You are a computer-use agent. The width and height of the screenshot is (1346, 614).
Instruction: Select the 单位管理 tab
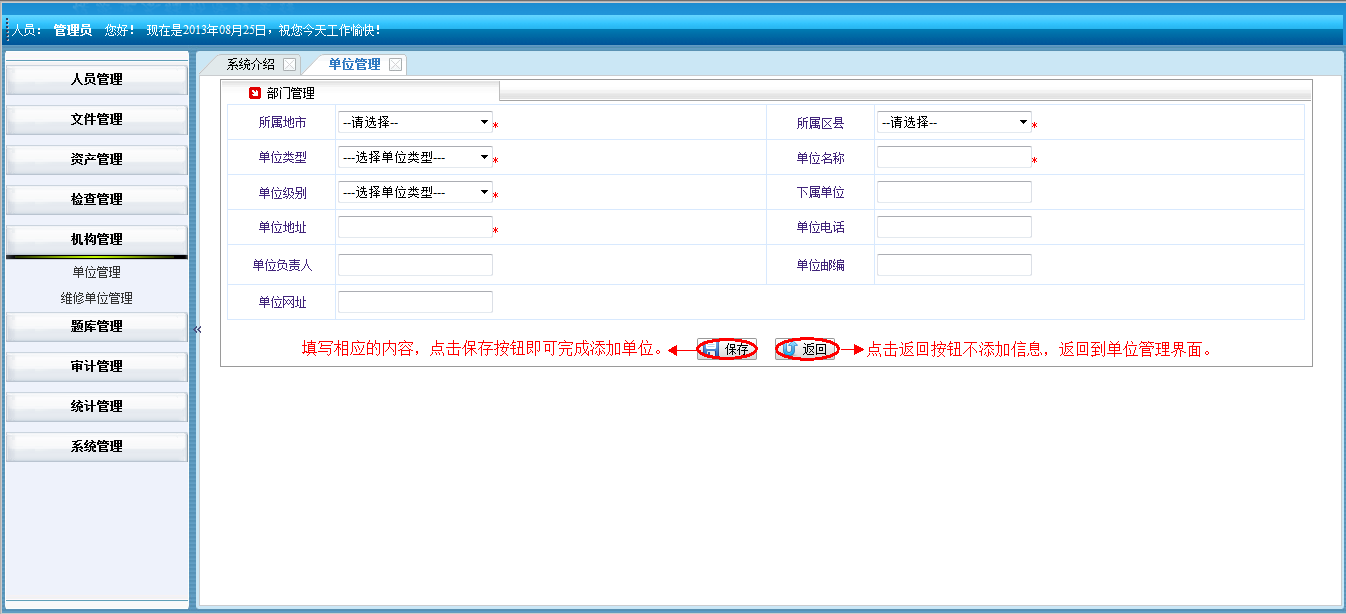[354, 64]
